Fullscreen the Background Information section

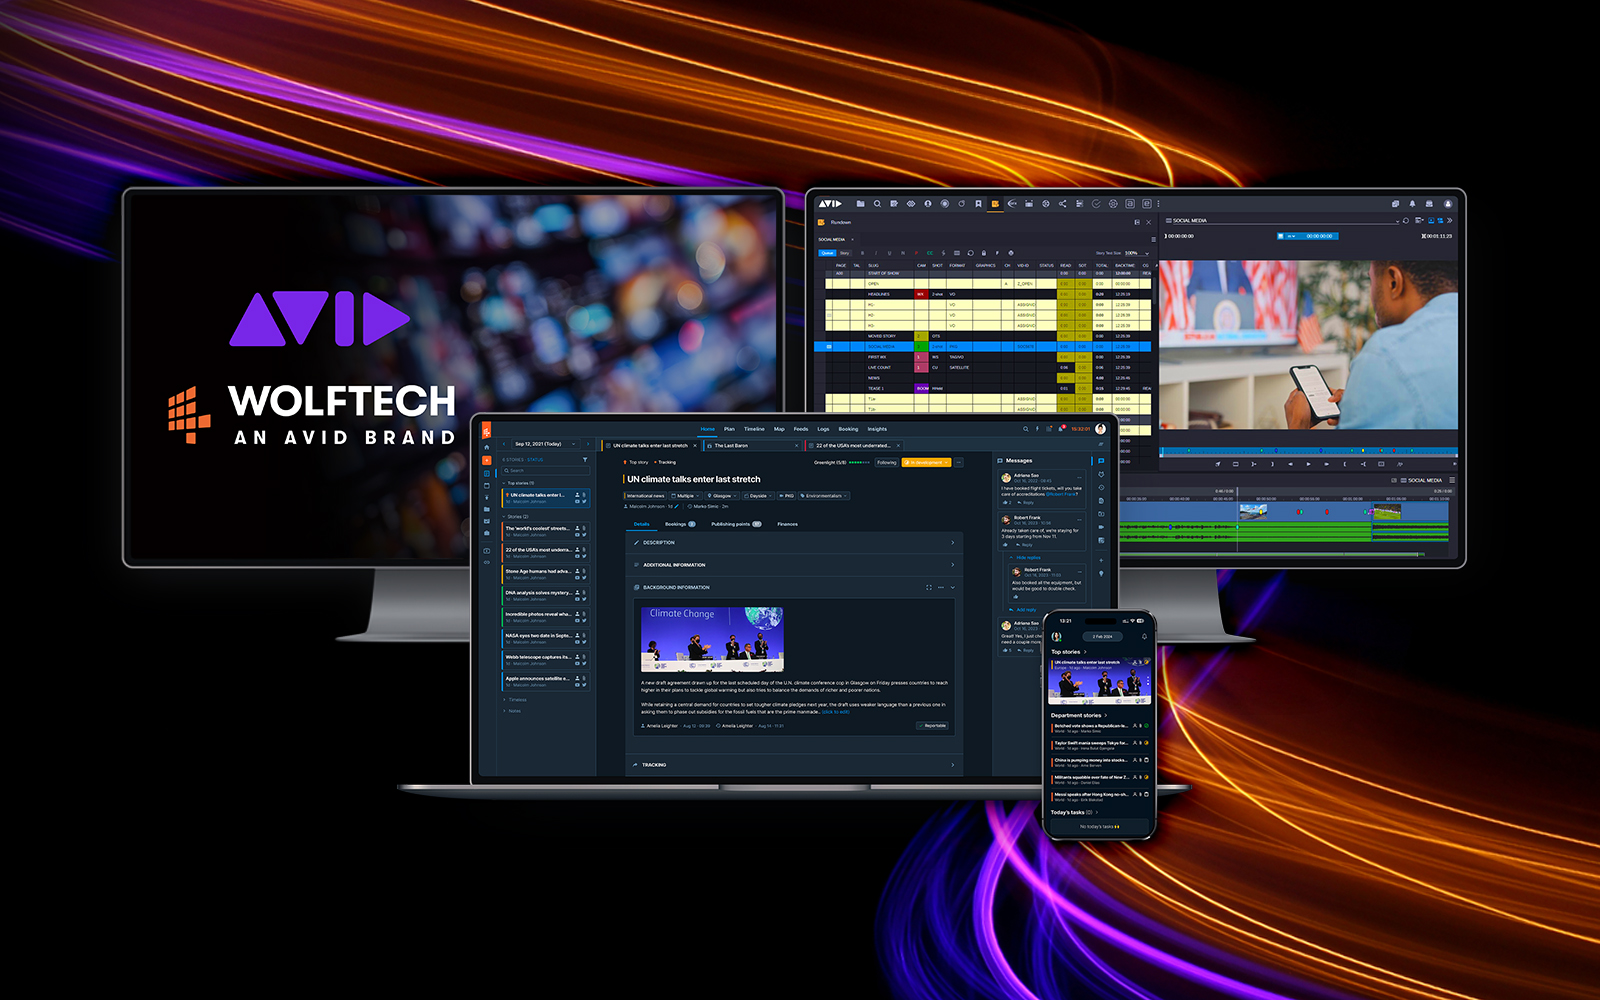(929, 587)
